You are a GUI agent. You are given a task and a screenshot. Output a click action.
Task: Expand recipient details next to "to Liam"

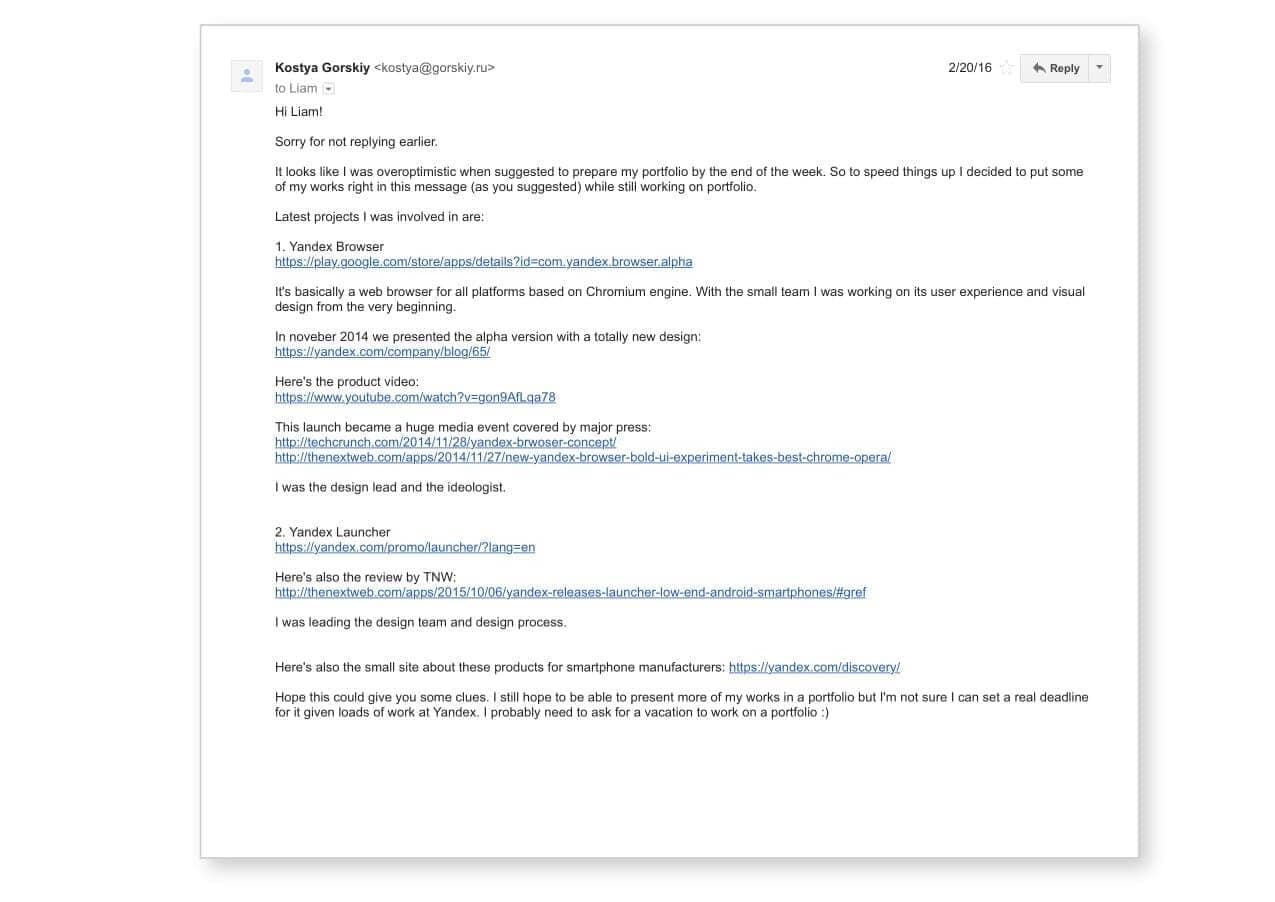coord(328,89)
